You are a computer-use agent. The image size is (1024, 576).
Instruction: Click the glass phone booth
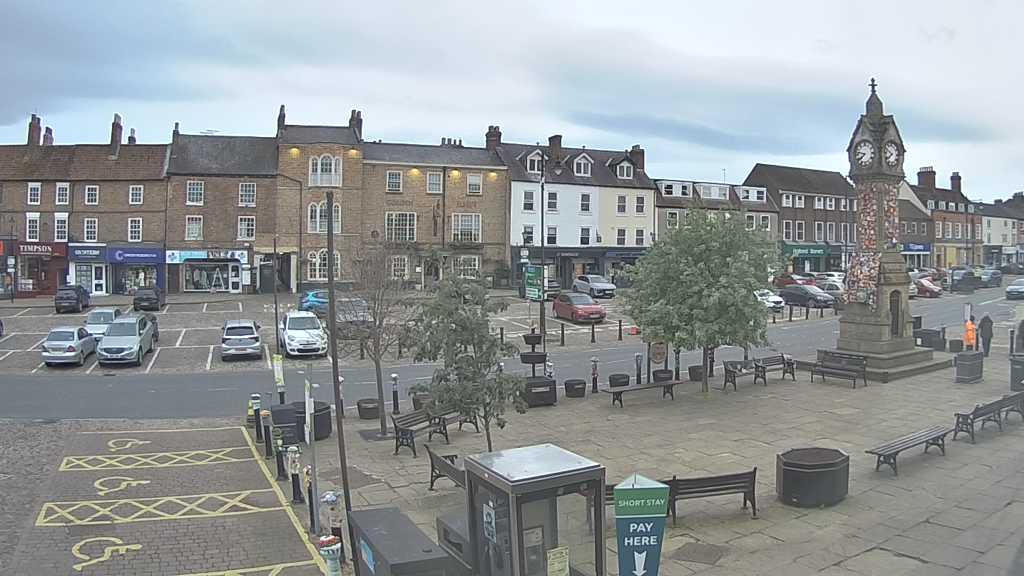tap(535, 511)
